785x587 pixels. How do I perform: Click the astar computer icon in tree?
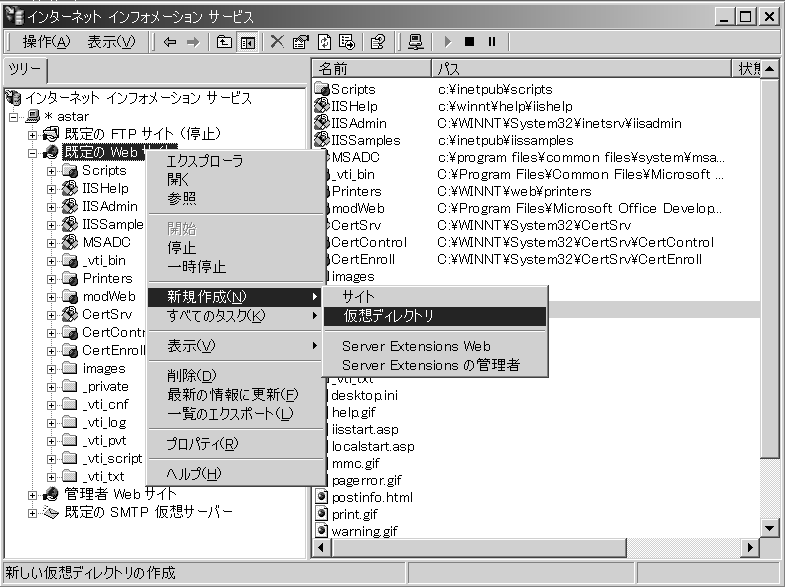pyautogui.click(x=33, y=116)
